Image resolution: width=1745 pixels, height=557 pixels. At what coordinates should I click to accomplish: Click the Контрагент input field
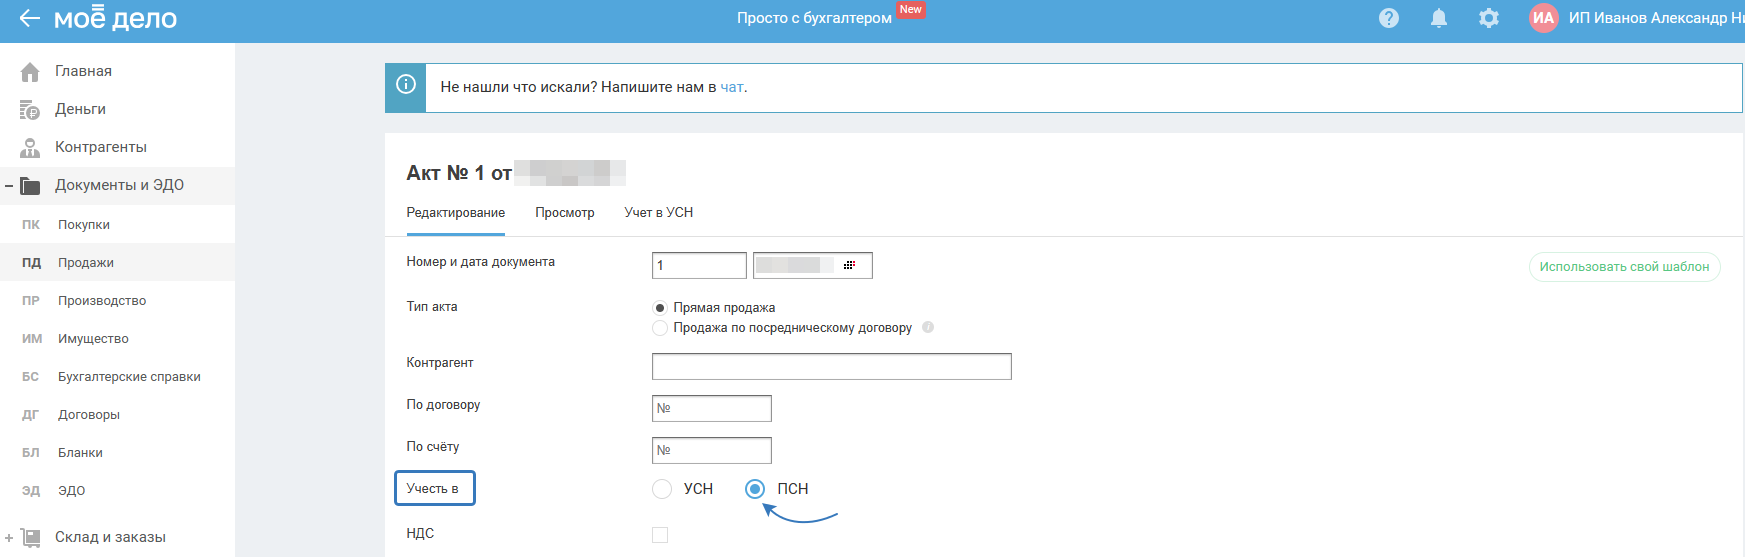pos(831,367)
